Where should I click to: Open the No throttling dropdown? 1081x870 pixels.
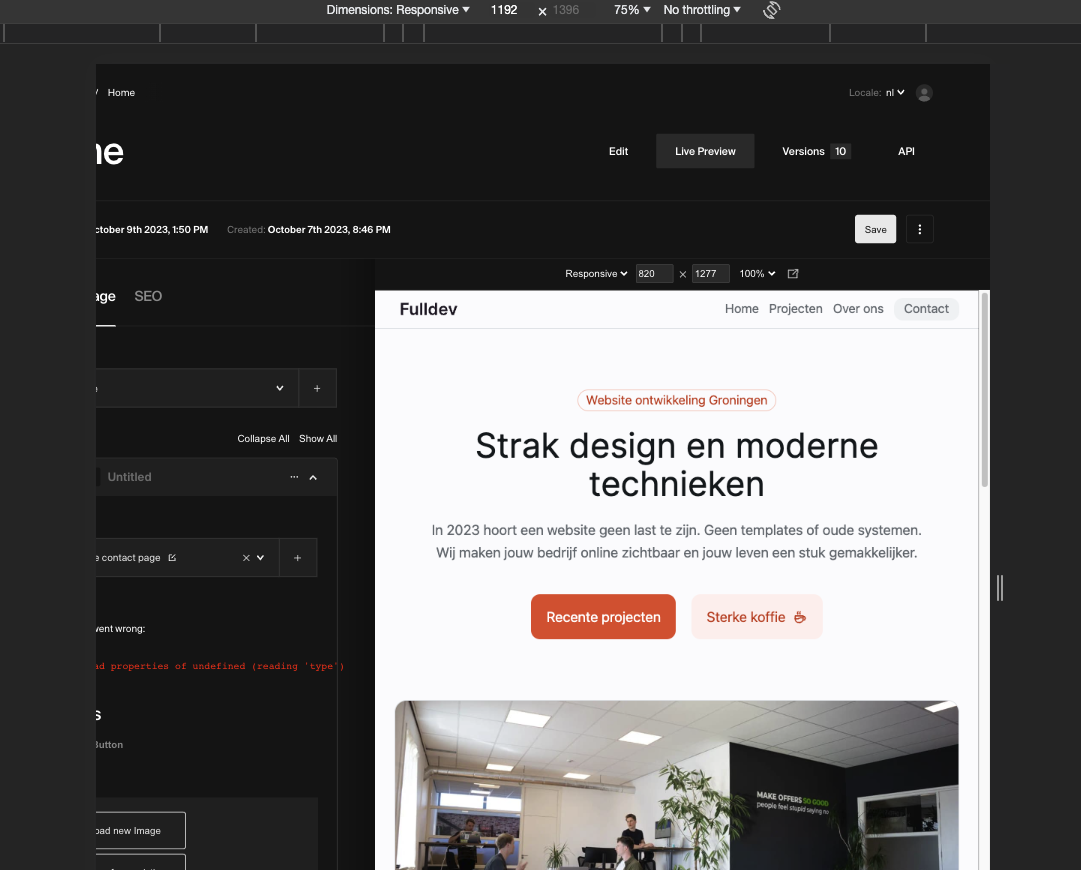tap(701, 10)
